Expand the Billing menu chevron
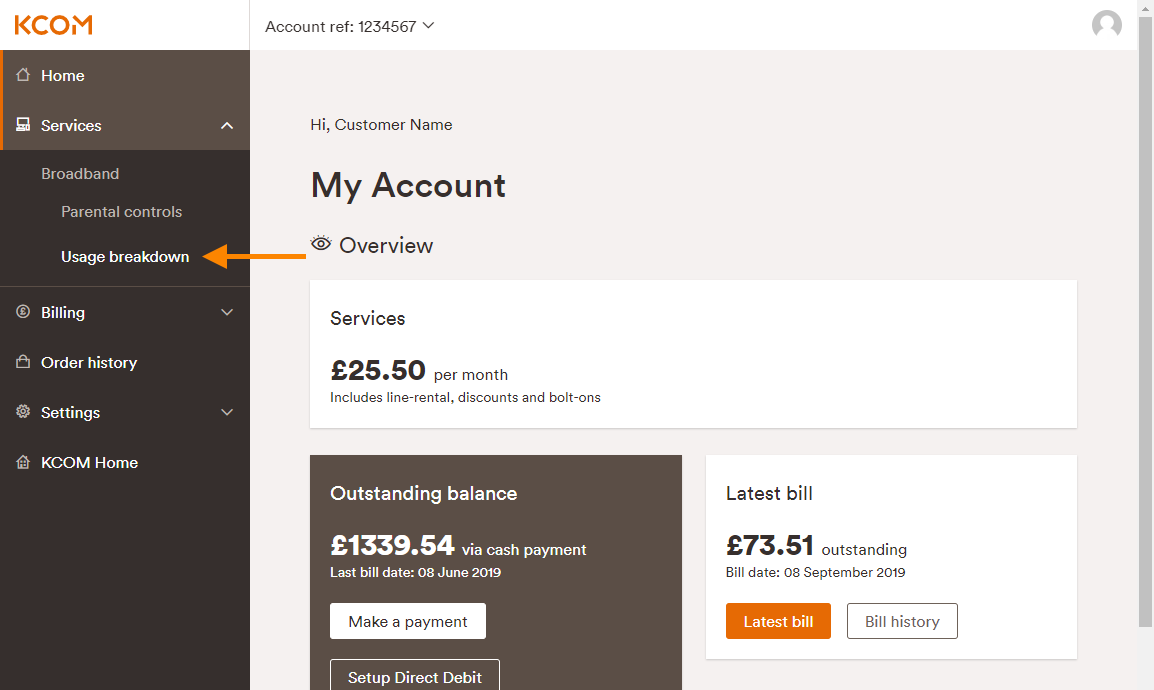 click(227, 312)
